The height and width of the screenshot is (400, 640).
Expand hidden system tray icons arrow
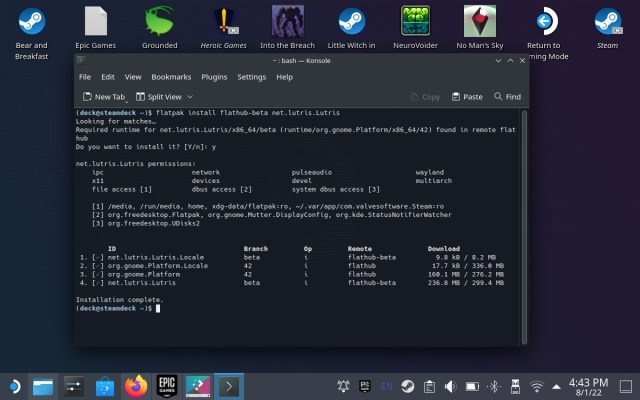(556, 387)
